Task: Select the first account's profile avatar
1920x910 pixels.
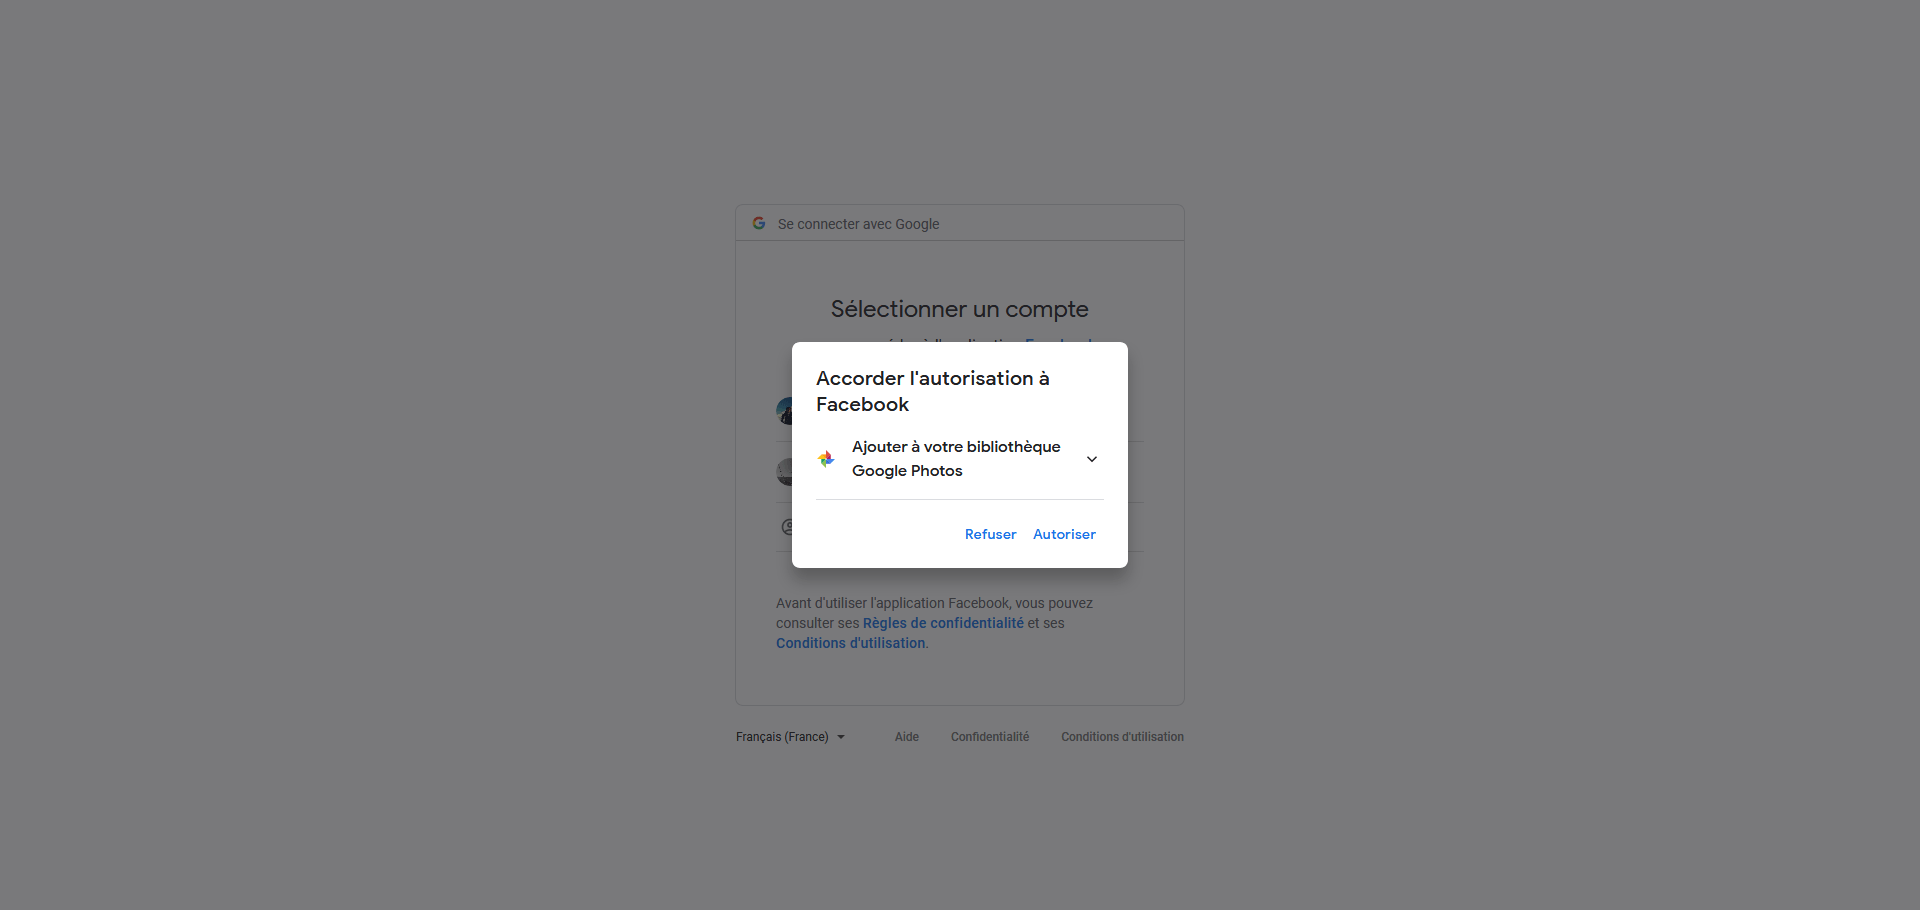Action: (x=784, y=411)
